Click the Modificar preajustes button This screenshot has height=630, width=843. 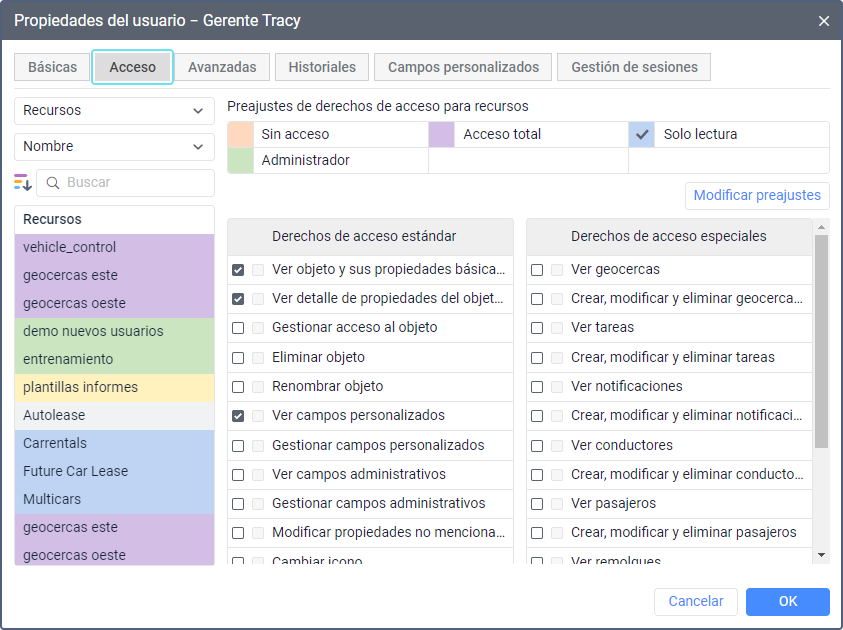pos(757,196)
